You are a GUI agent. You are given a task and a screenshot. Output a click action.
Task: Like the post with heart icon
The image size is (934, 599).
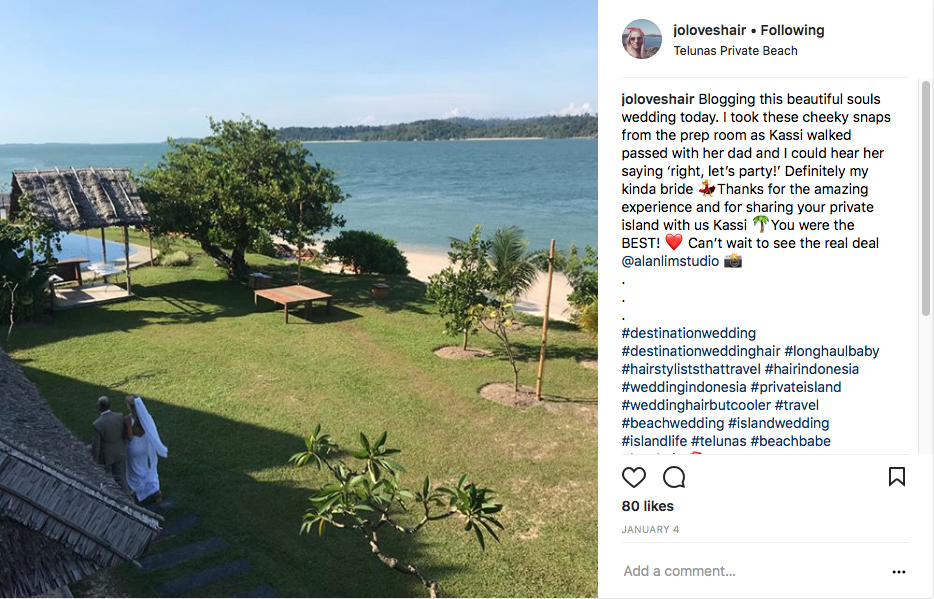[x=633, y=478]
